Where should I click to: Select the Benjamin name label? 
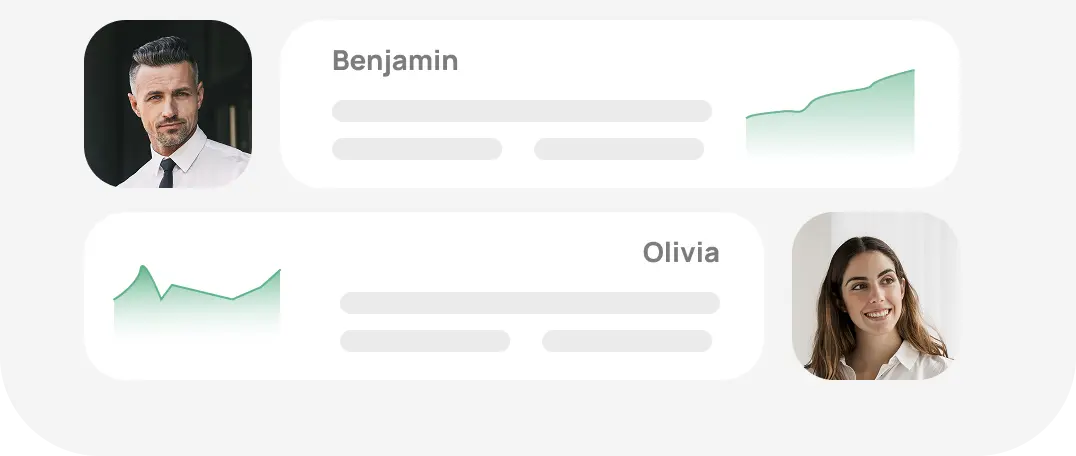click(394, 61)
